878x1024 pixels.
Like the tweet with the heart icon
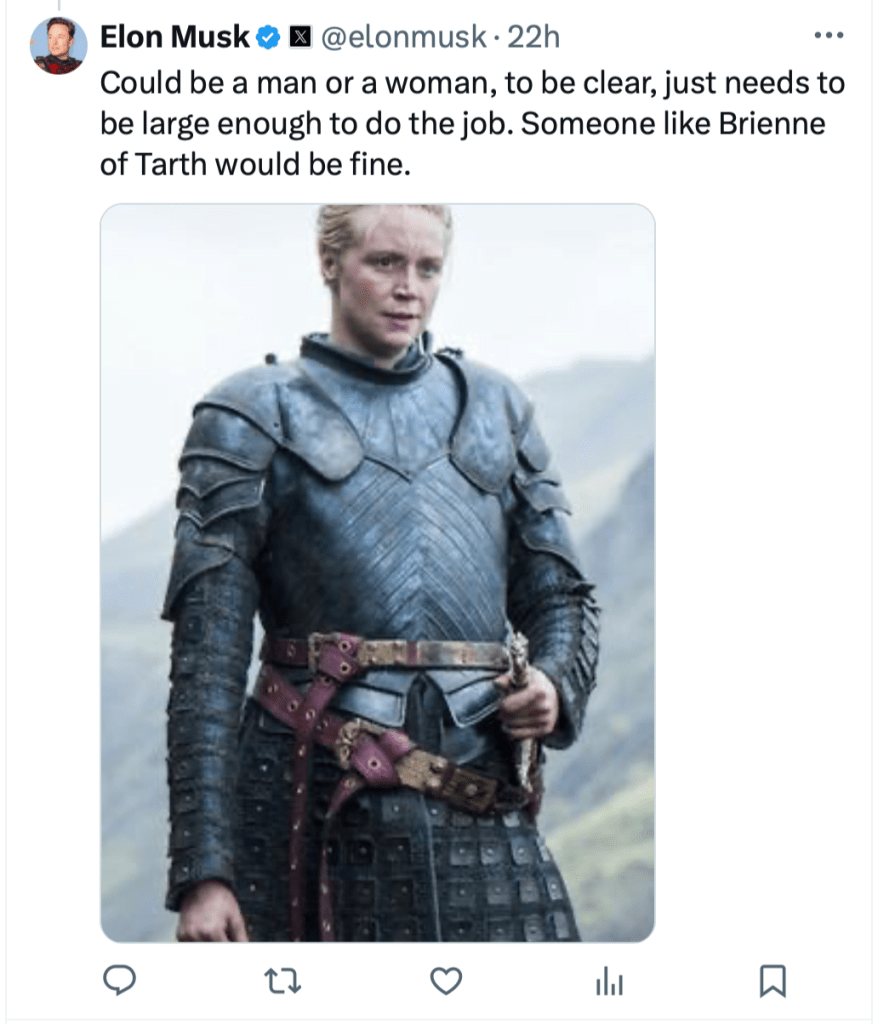(x=446, y=983)
